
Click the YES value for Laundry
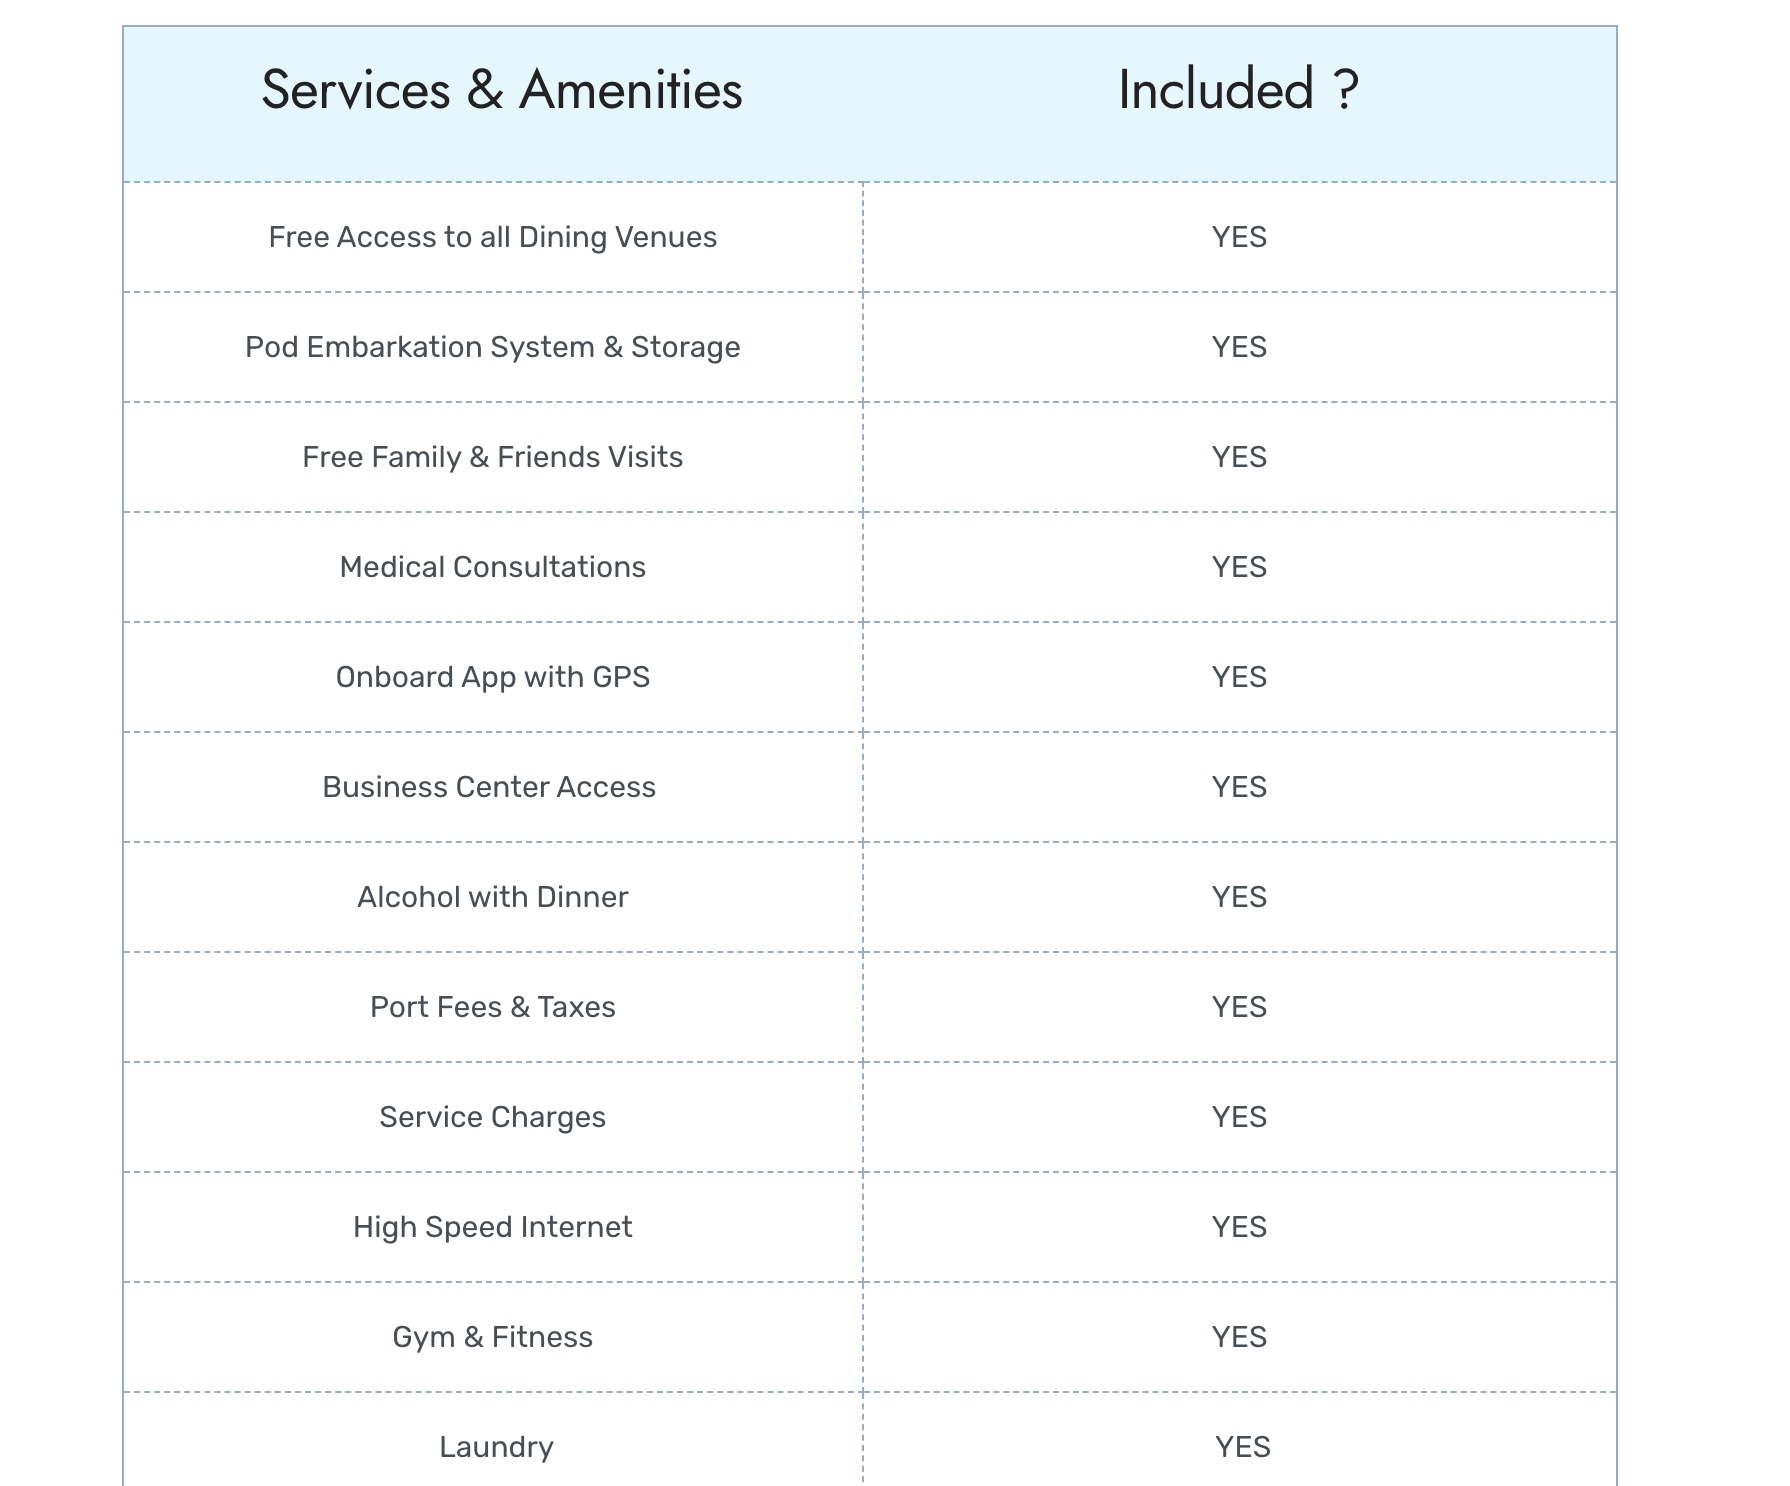tap(1243, 1447)
